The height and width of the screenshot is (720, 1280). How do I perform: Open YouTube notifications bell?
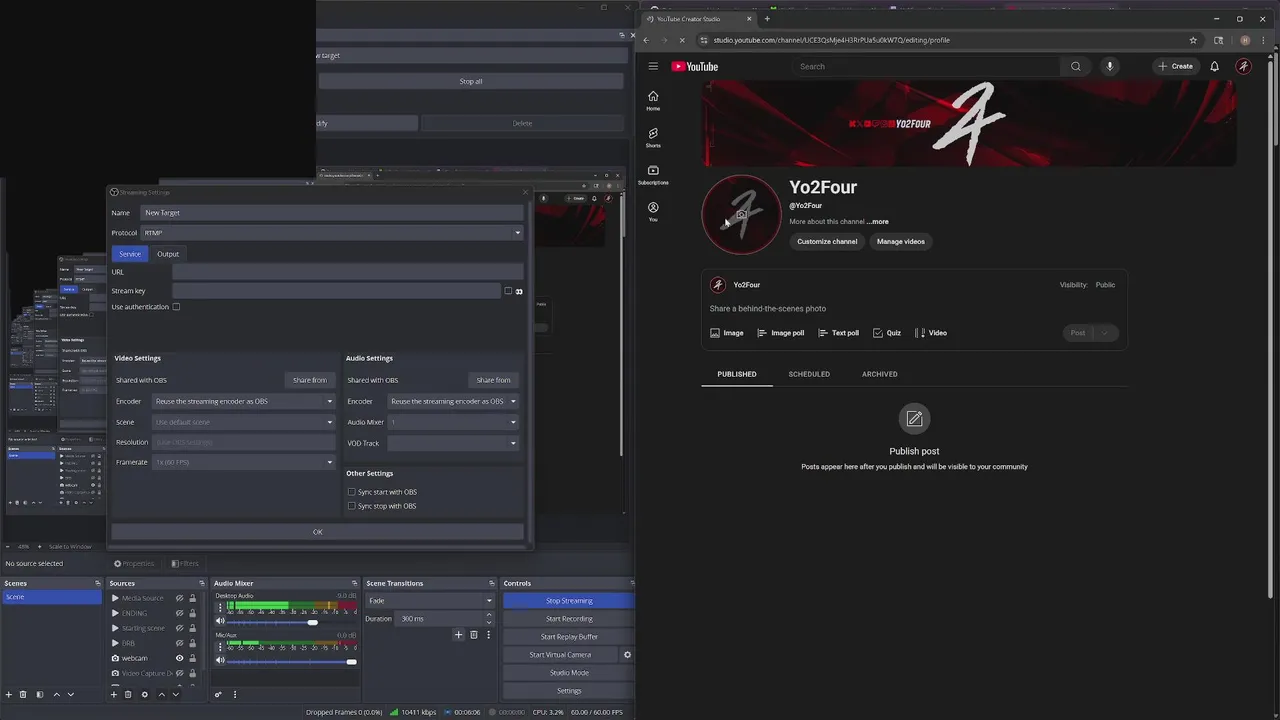1215,67
